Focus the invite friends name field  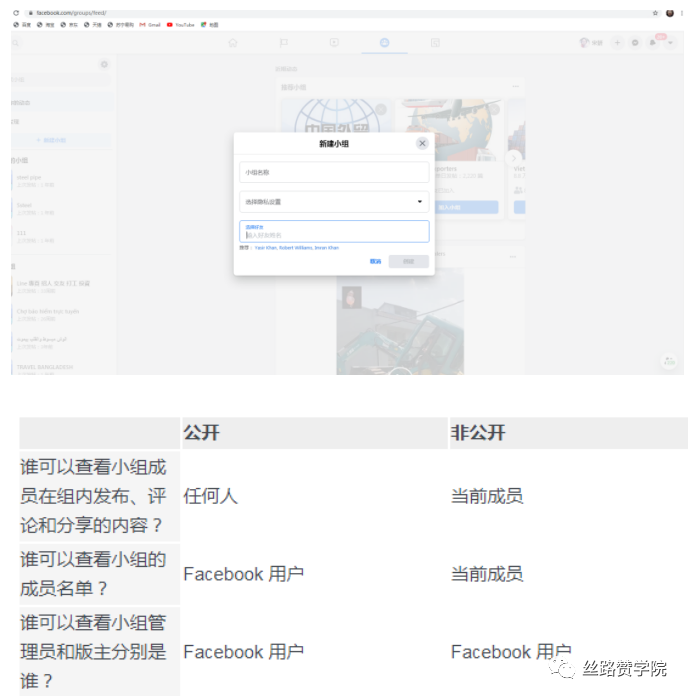[334, 231]
